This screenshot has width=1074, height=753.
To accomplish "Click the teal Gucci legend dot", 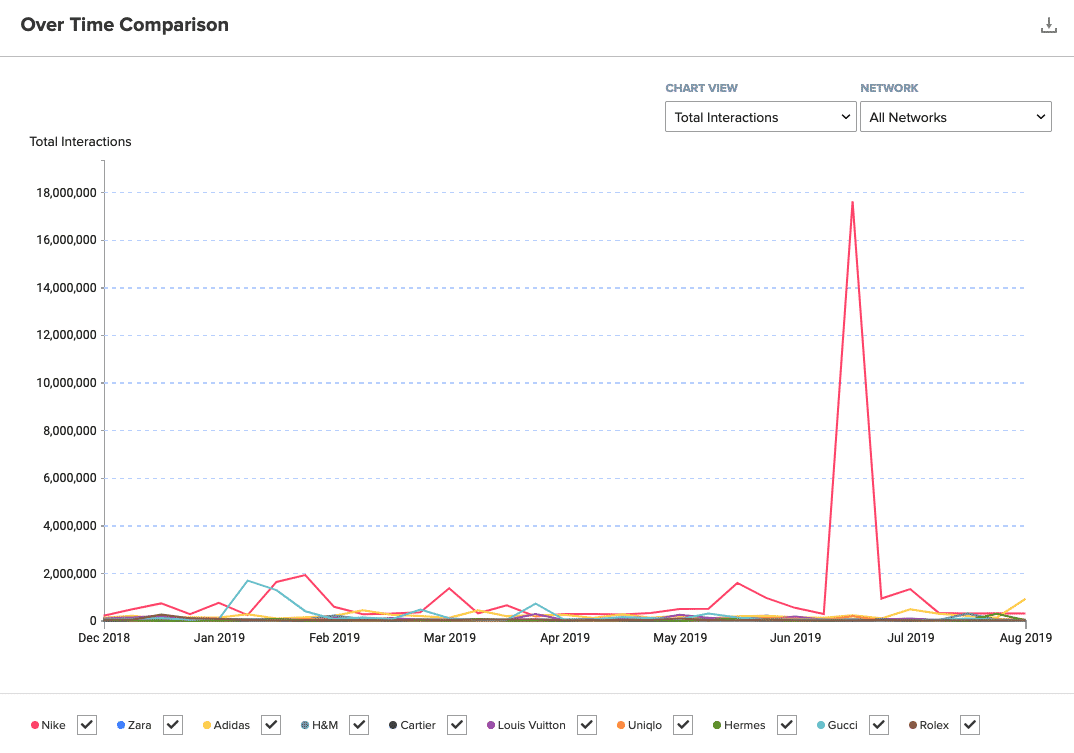I will pos(820,725).
